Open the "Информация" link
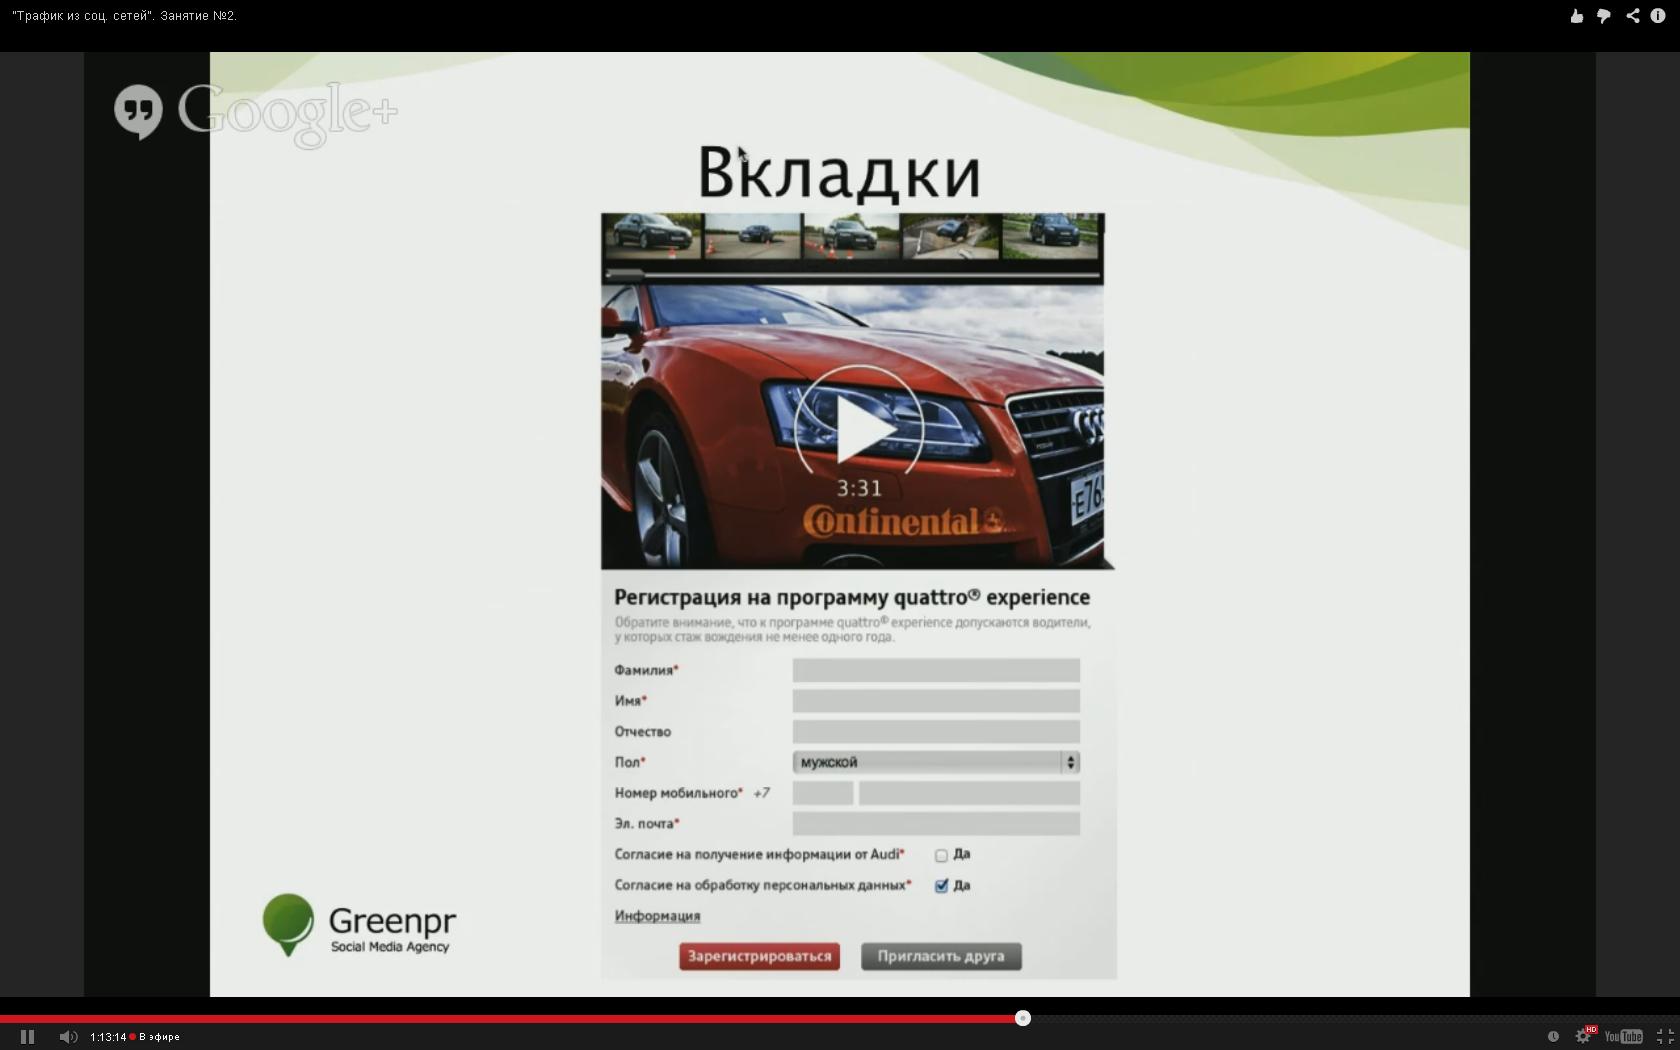This screenshot has height=1050, width=1680. point(657,916)
